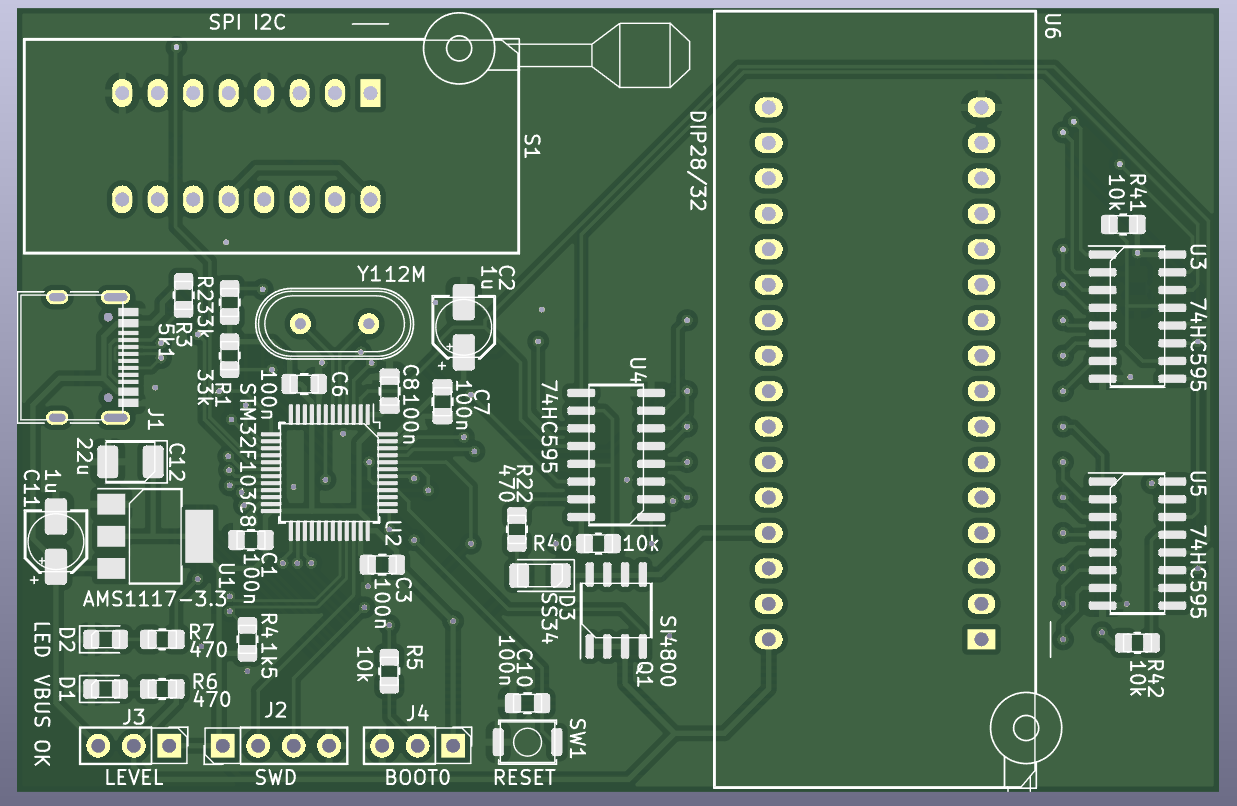Select the square pad of S1 SPI I2C switch
Viewport: 1237px width, 806px height.
point(370,94)
